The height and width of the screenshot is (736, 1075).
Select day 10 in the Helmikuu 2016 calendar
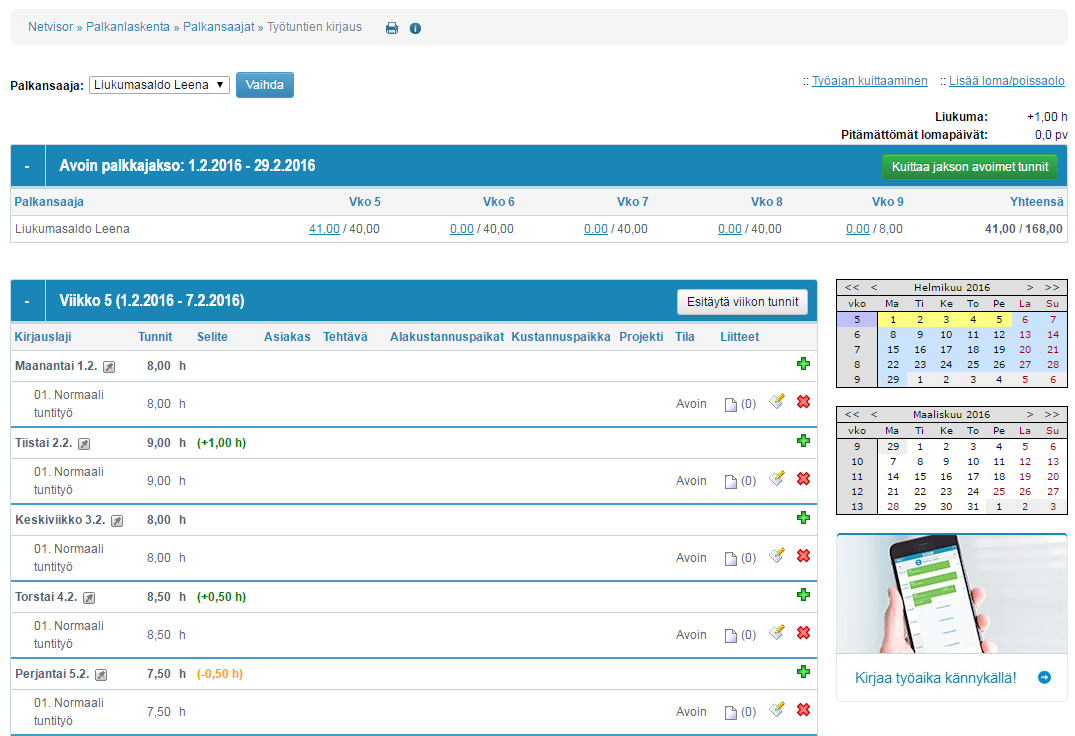pos(946,335)
